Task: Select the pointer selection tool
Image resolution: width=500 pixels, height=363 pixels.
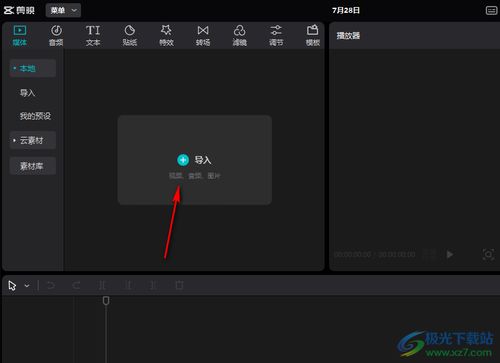Action: point(12,286)
